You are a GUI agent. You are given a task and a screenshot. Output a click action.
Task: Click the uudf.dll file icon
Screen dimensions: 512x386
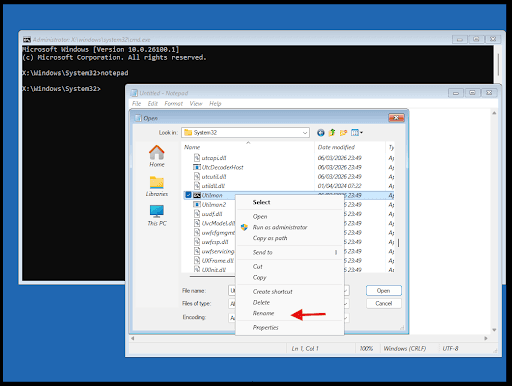click(197, 214)
